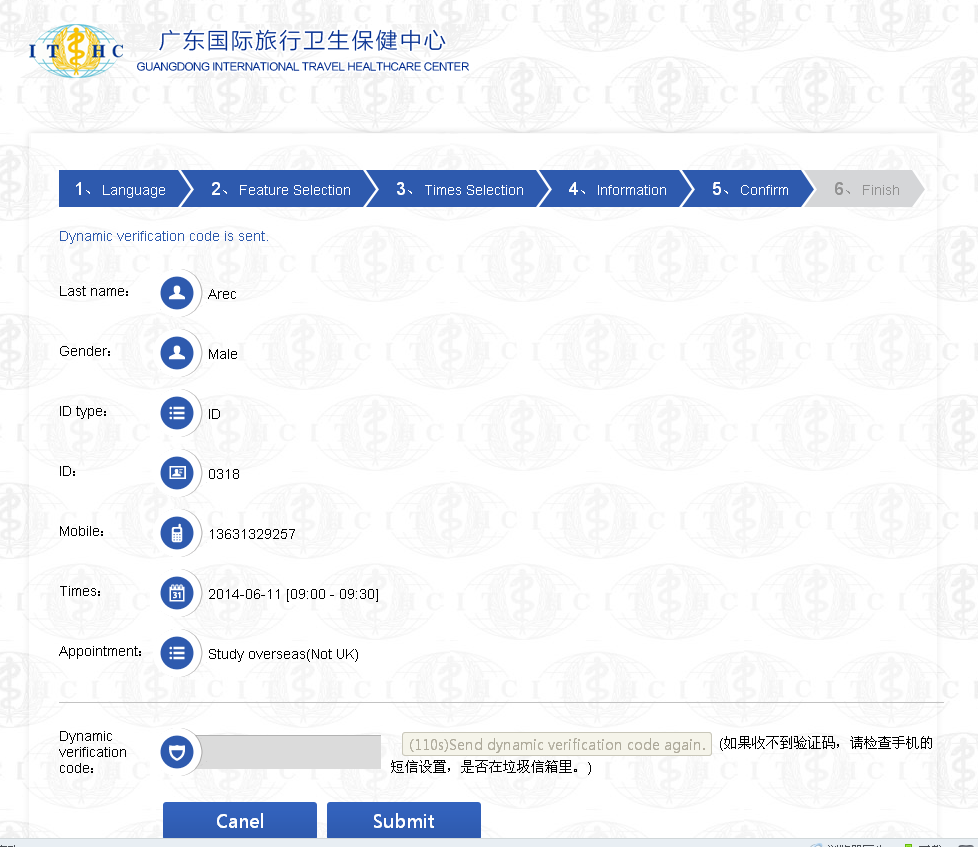Click the ID card icon beside 0318
Screen dimensions: 978x847
click(177, 473)
